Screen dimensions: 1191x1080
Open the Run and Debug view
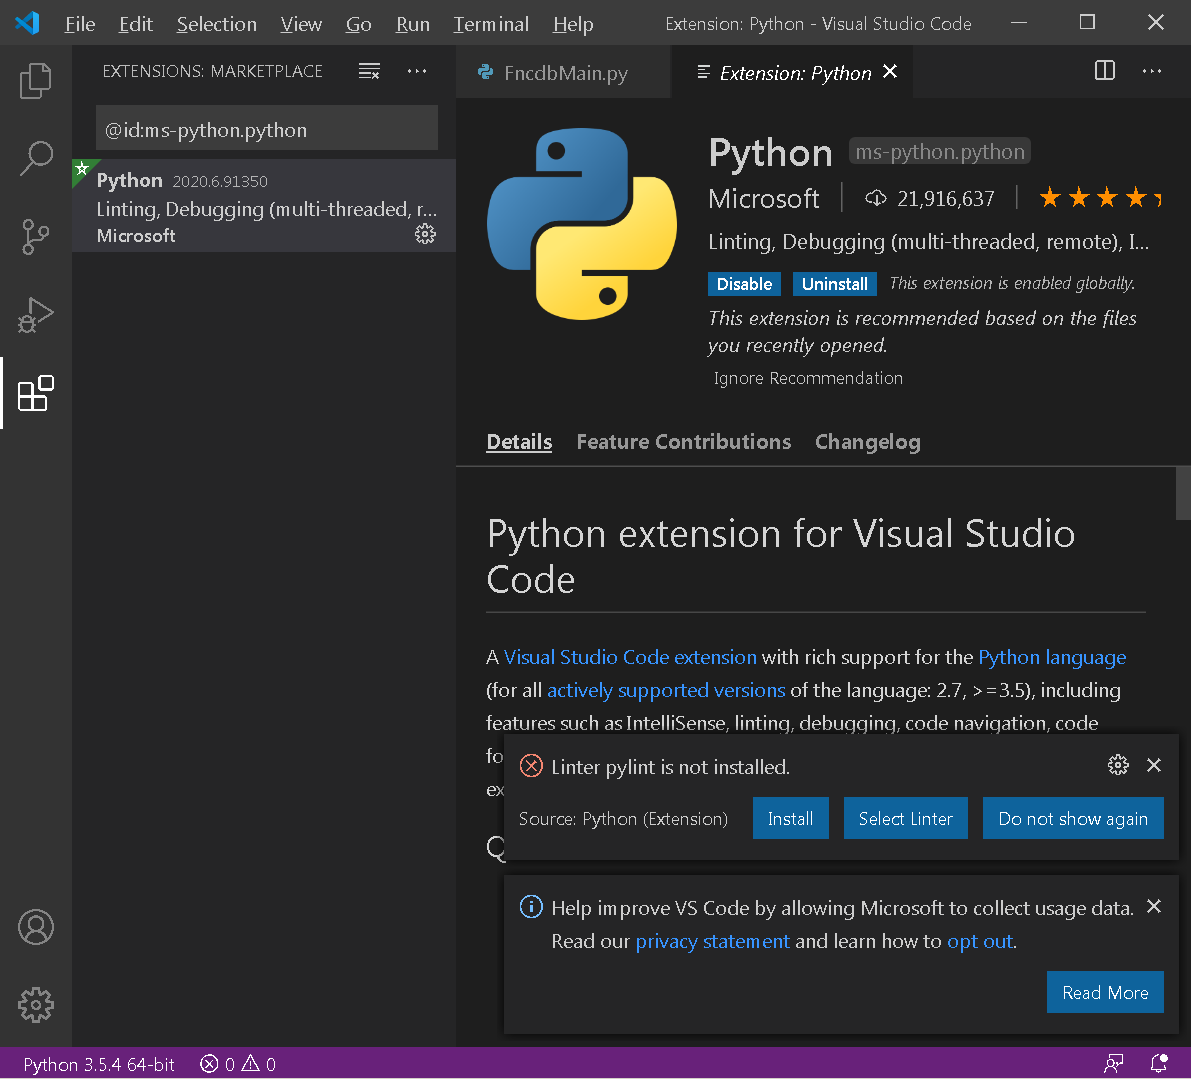tap(35, 315)
